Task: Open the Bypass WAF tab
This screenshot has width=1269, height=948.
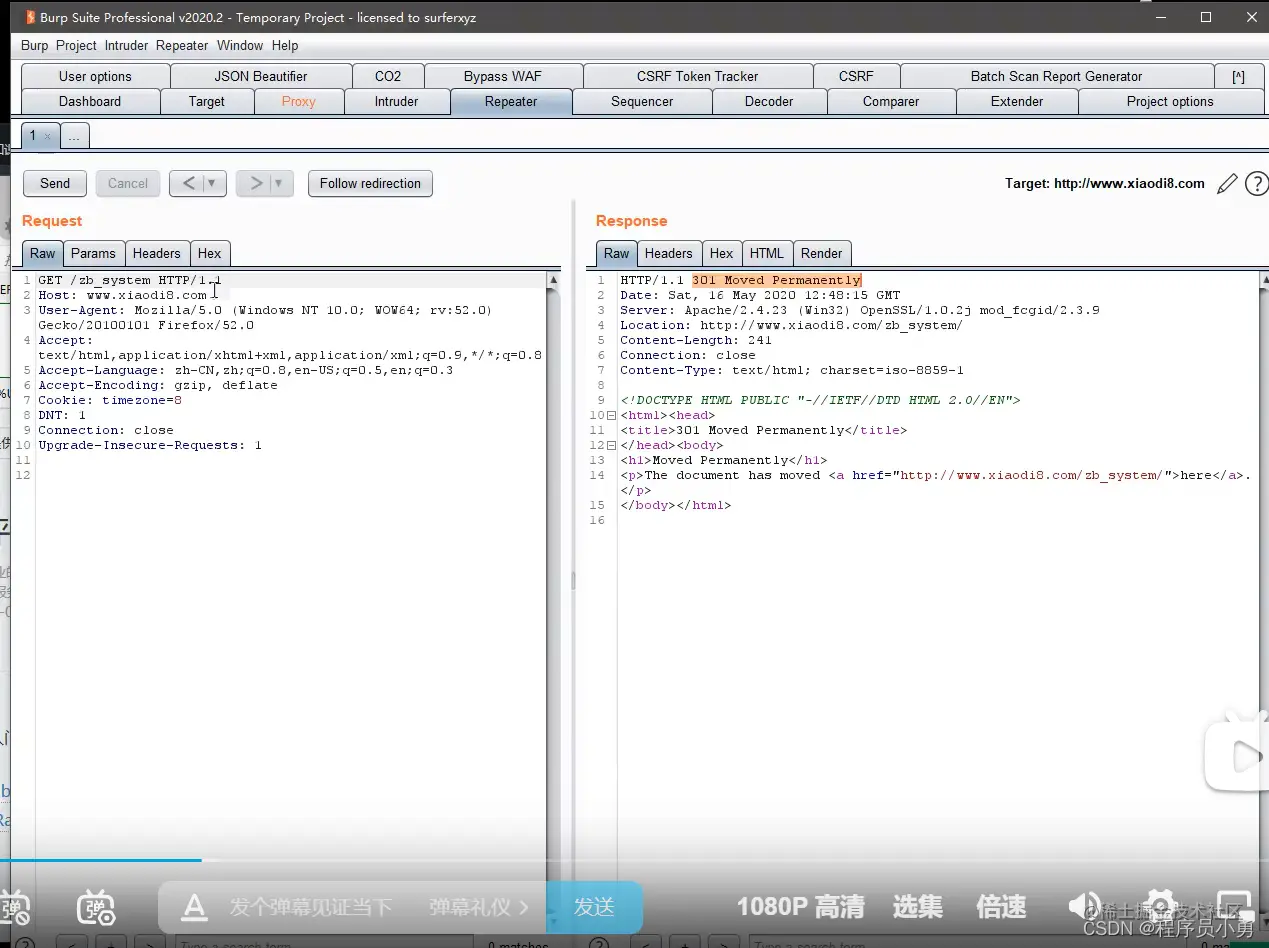Action: (x=503, y=76)
